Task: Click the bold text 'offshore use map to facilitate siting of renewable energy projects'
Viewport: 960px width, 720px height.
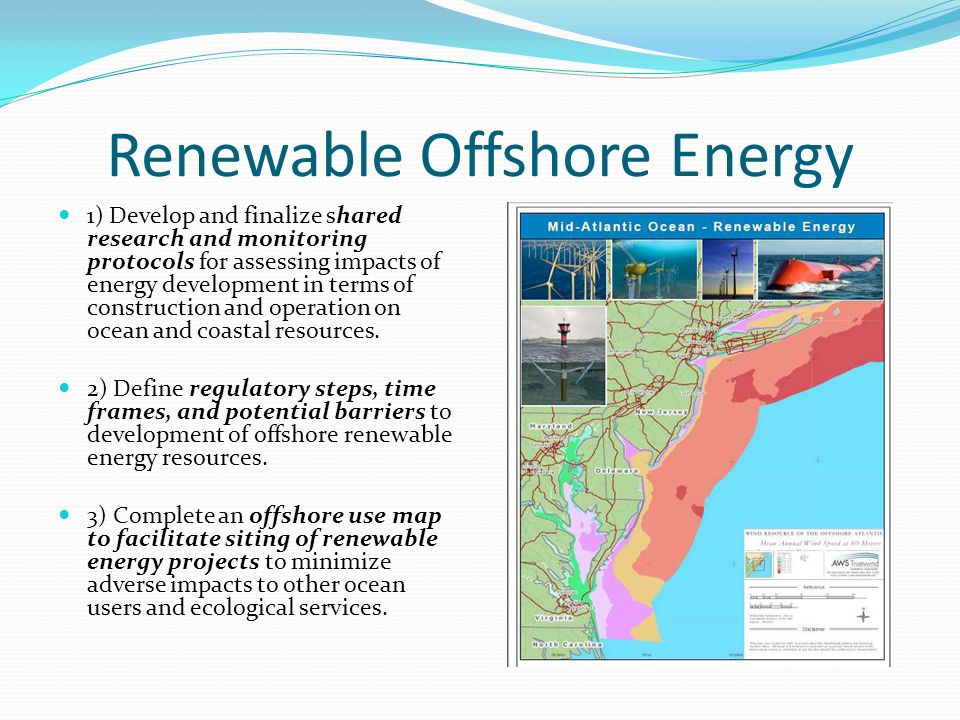Action: pyautogui.click(x=264, y=538)
